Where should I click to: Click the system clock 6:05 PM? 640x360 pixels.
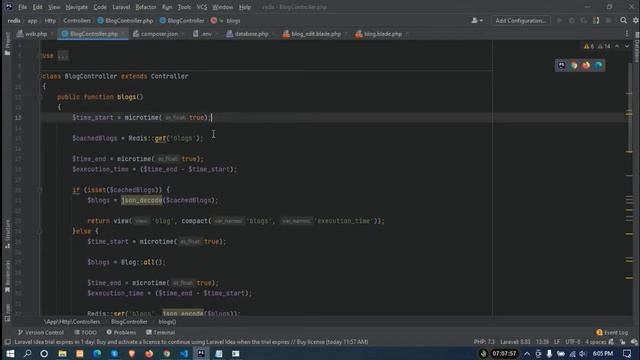pyautogui.click(x=603, y=353)
